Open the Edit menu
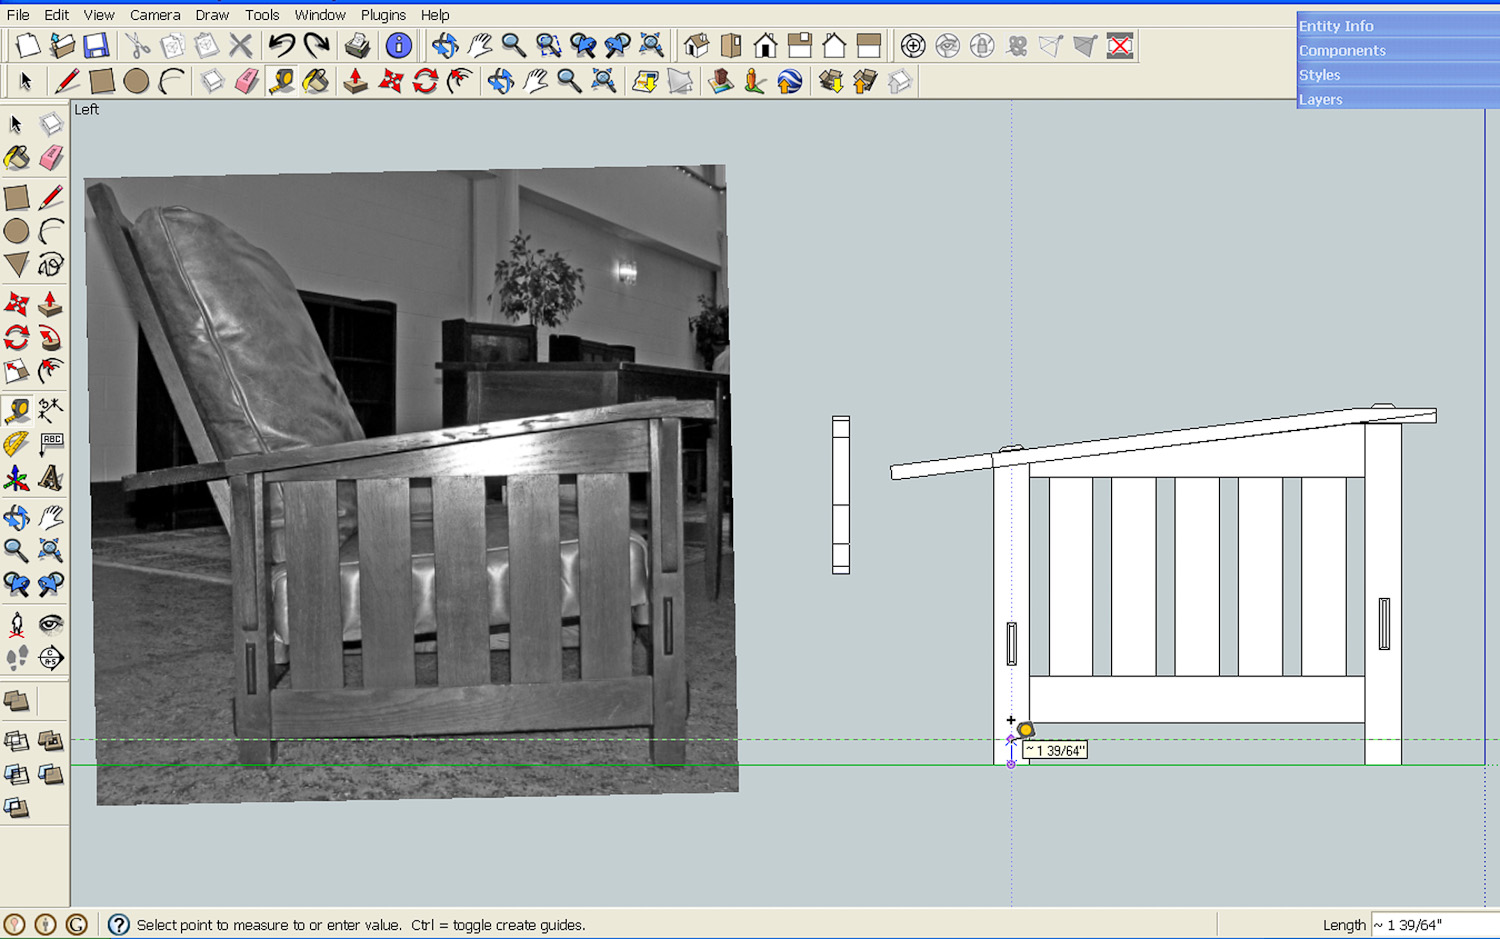The width and height of the screenshot is (1500, 939). [x=56, y=15]
